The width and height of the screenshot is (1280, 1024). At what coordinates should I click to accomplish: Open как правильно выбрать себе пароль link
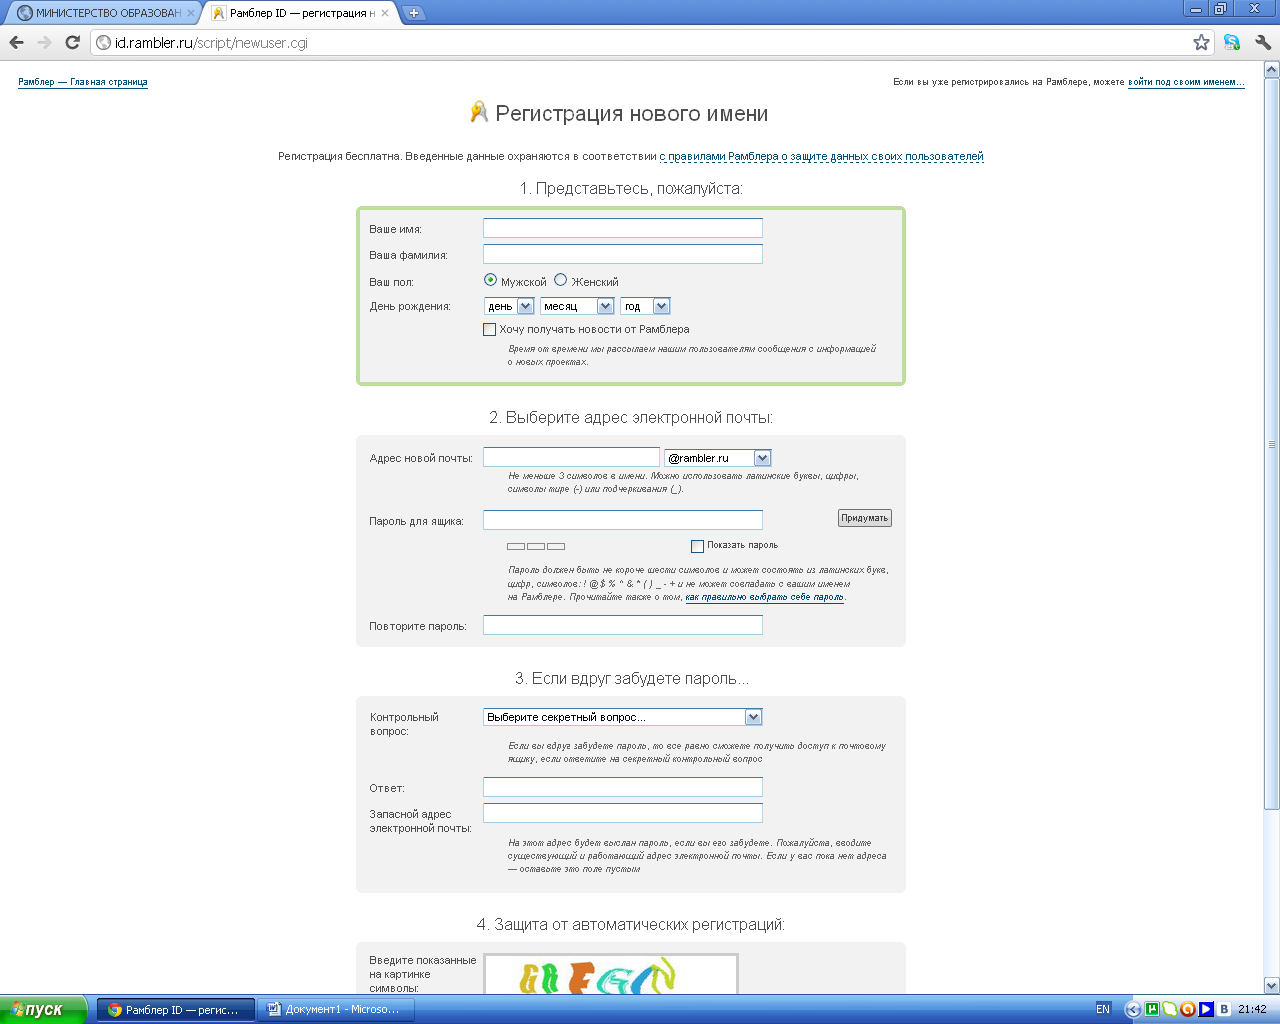click(x=765, y=597)
